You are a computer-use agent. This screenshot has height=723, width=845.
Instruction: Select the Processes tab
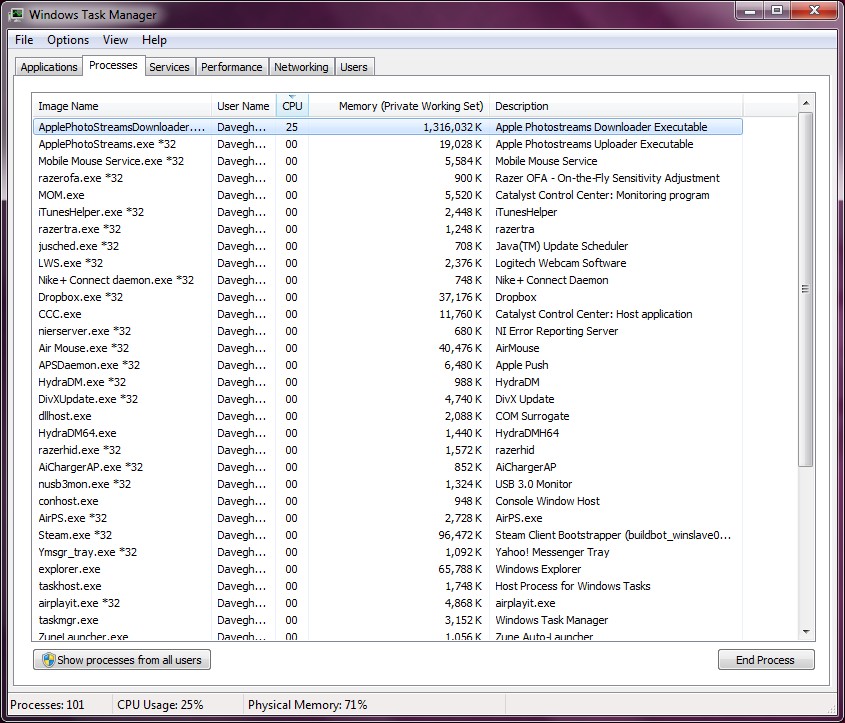click(x=113, y=65)
